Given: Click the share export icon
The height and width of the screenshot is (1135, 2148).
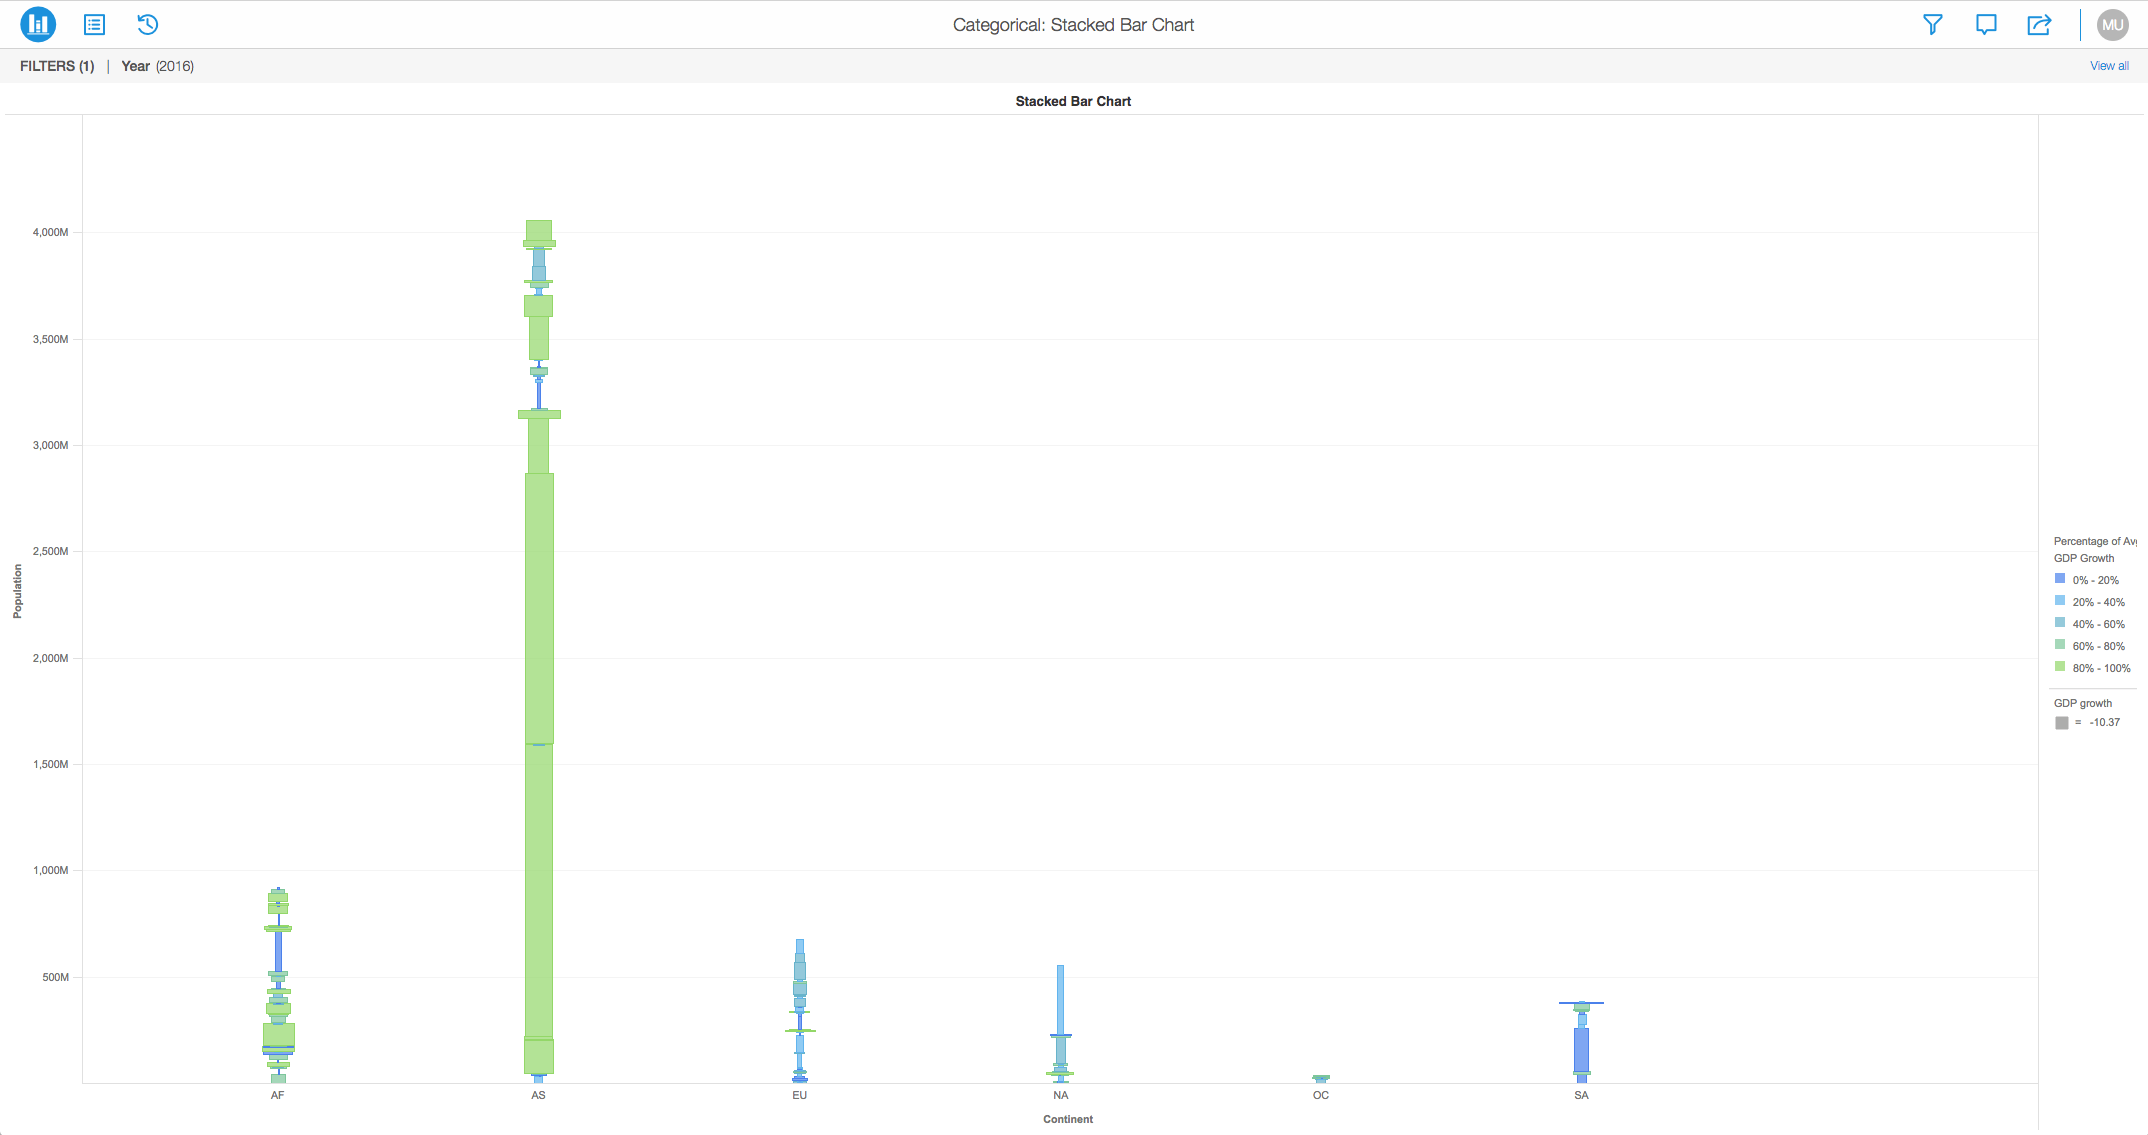Looking at the screenshot, I should 2039,24.
